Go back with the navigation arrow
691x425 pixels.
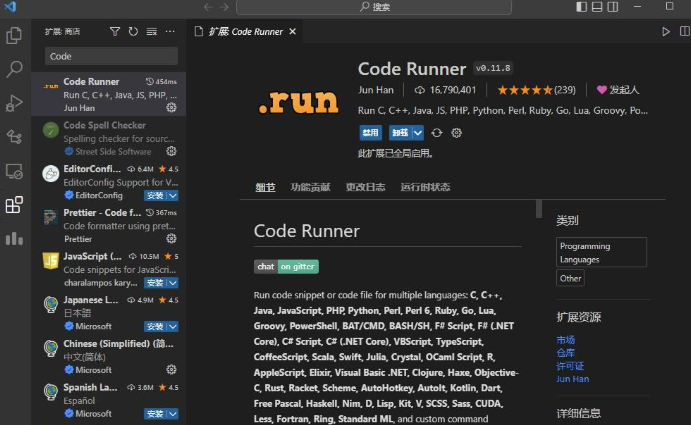click(x=208, y=7)
